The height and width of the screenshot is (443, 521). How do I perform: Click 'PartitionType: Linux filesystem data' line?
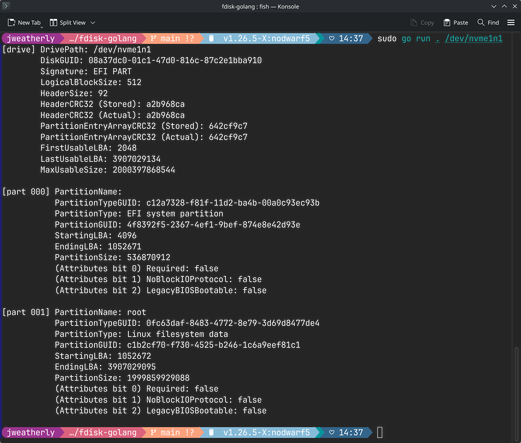[x=141, y=334]
